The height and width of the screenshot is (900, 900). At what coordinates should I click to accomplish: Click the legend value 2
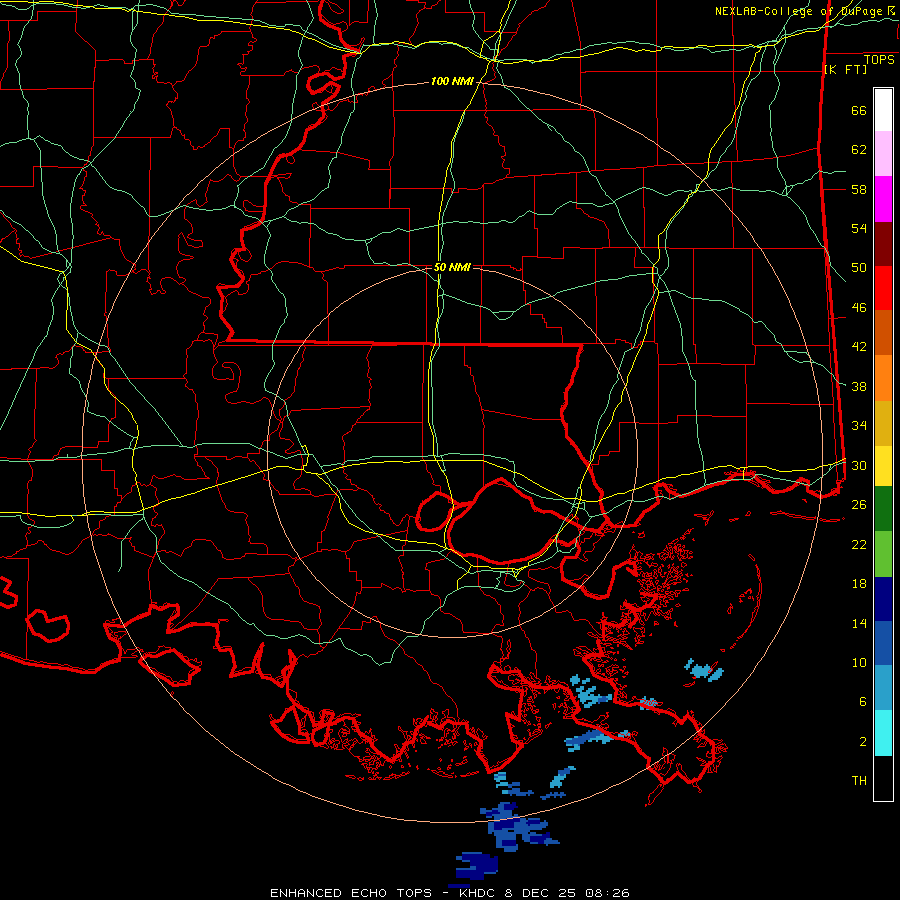[x=863, y=742]
